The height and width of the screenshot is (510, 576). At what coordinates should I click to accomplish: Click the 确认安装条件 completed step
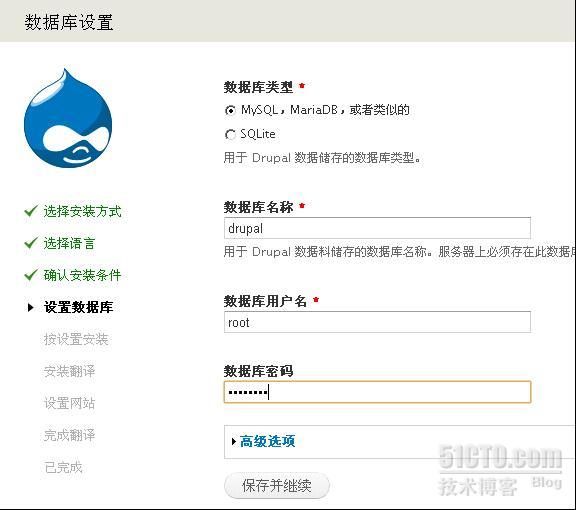click(x=82, y=275)
